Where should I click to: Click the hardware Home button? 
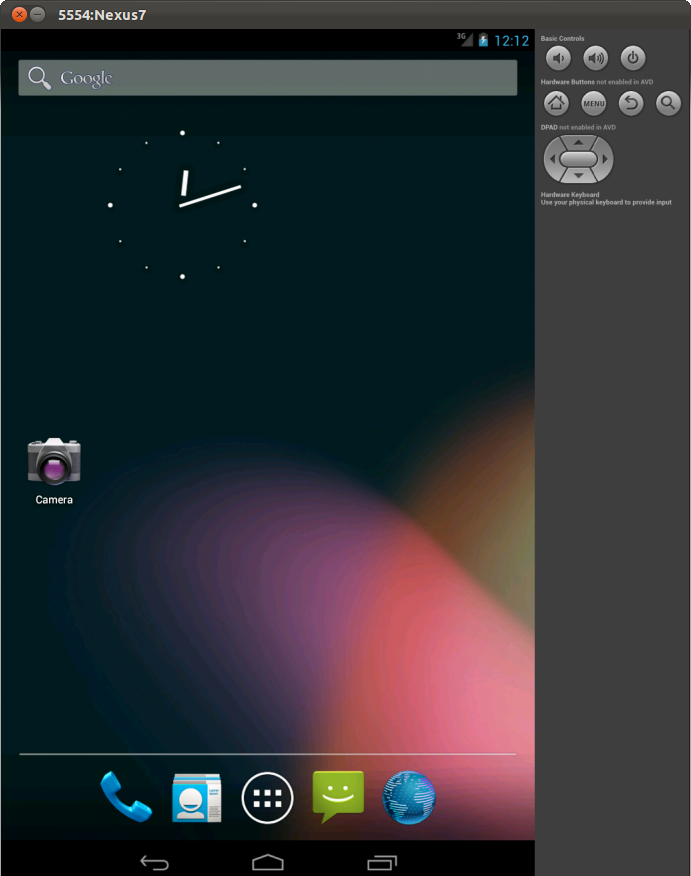click(556, 103)
